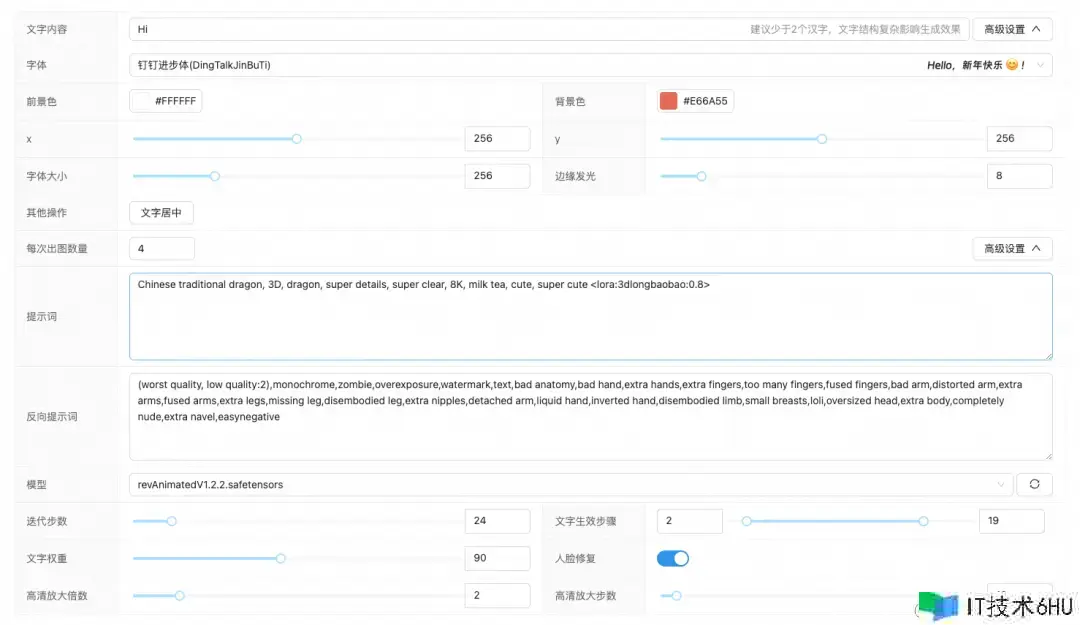Open the 字体 font dropdown
This screenshot has height=625, width=1080.
(x=590, y=65)
